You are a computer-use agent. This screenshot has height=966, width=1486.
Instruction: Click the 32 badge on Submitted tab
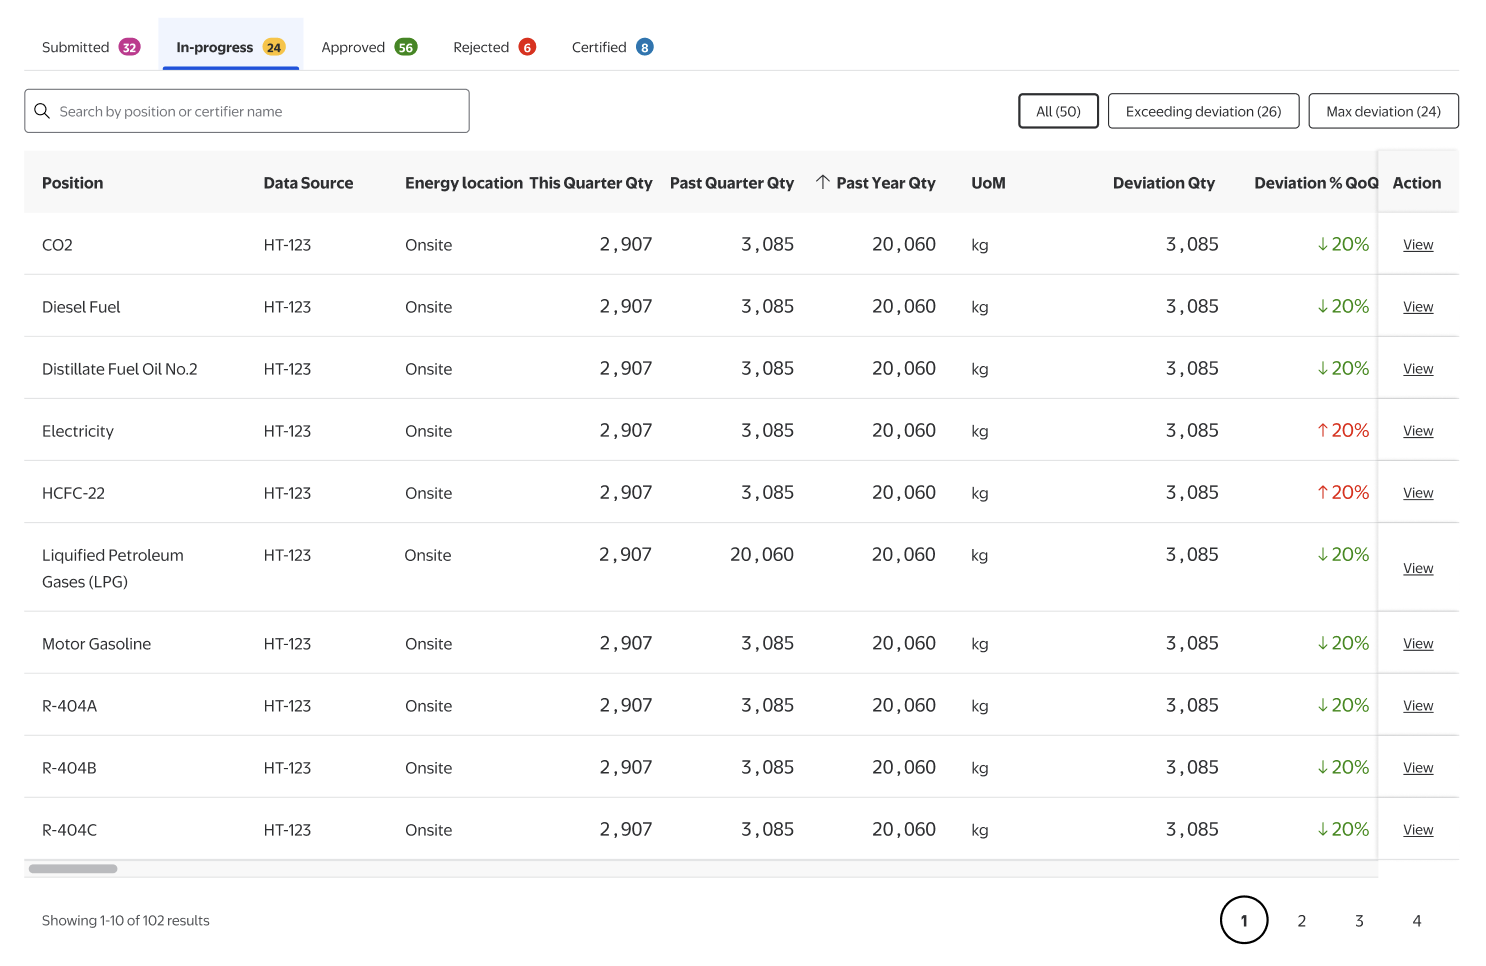pyautogui.click(x=129, y=47)
